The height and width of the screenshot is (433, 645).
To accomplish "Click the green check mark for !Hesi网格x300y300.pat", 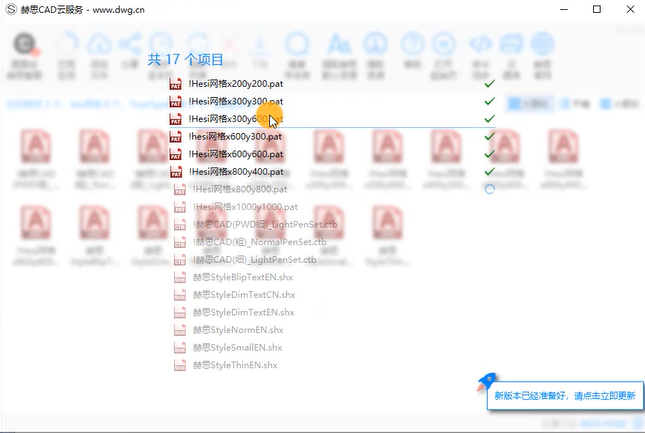I will click(x=489, y=101).
